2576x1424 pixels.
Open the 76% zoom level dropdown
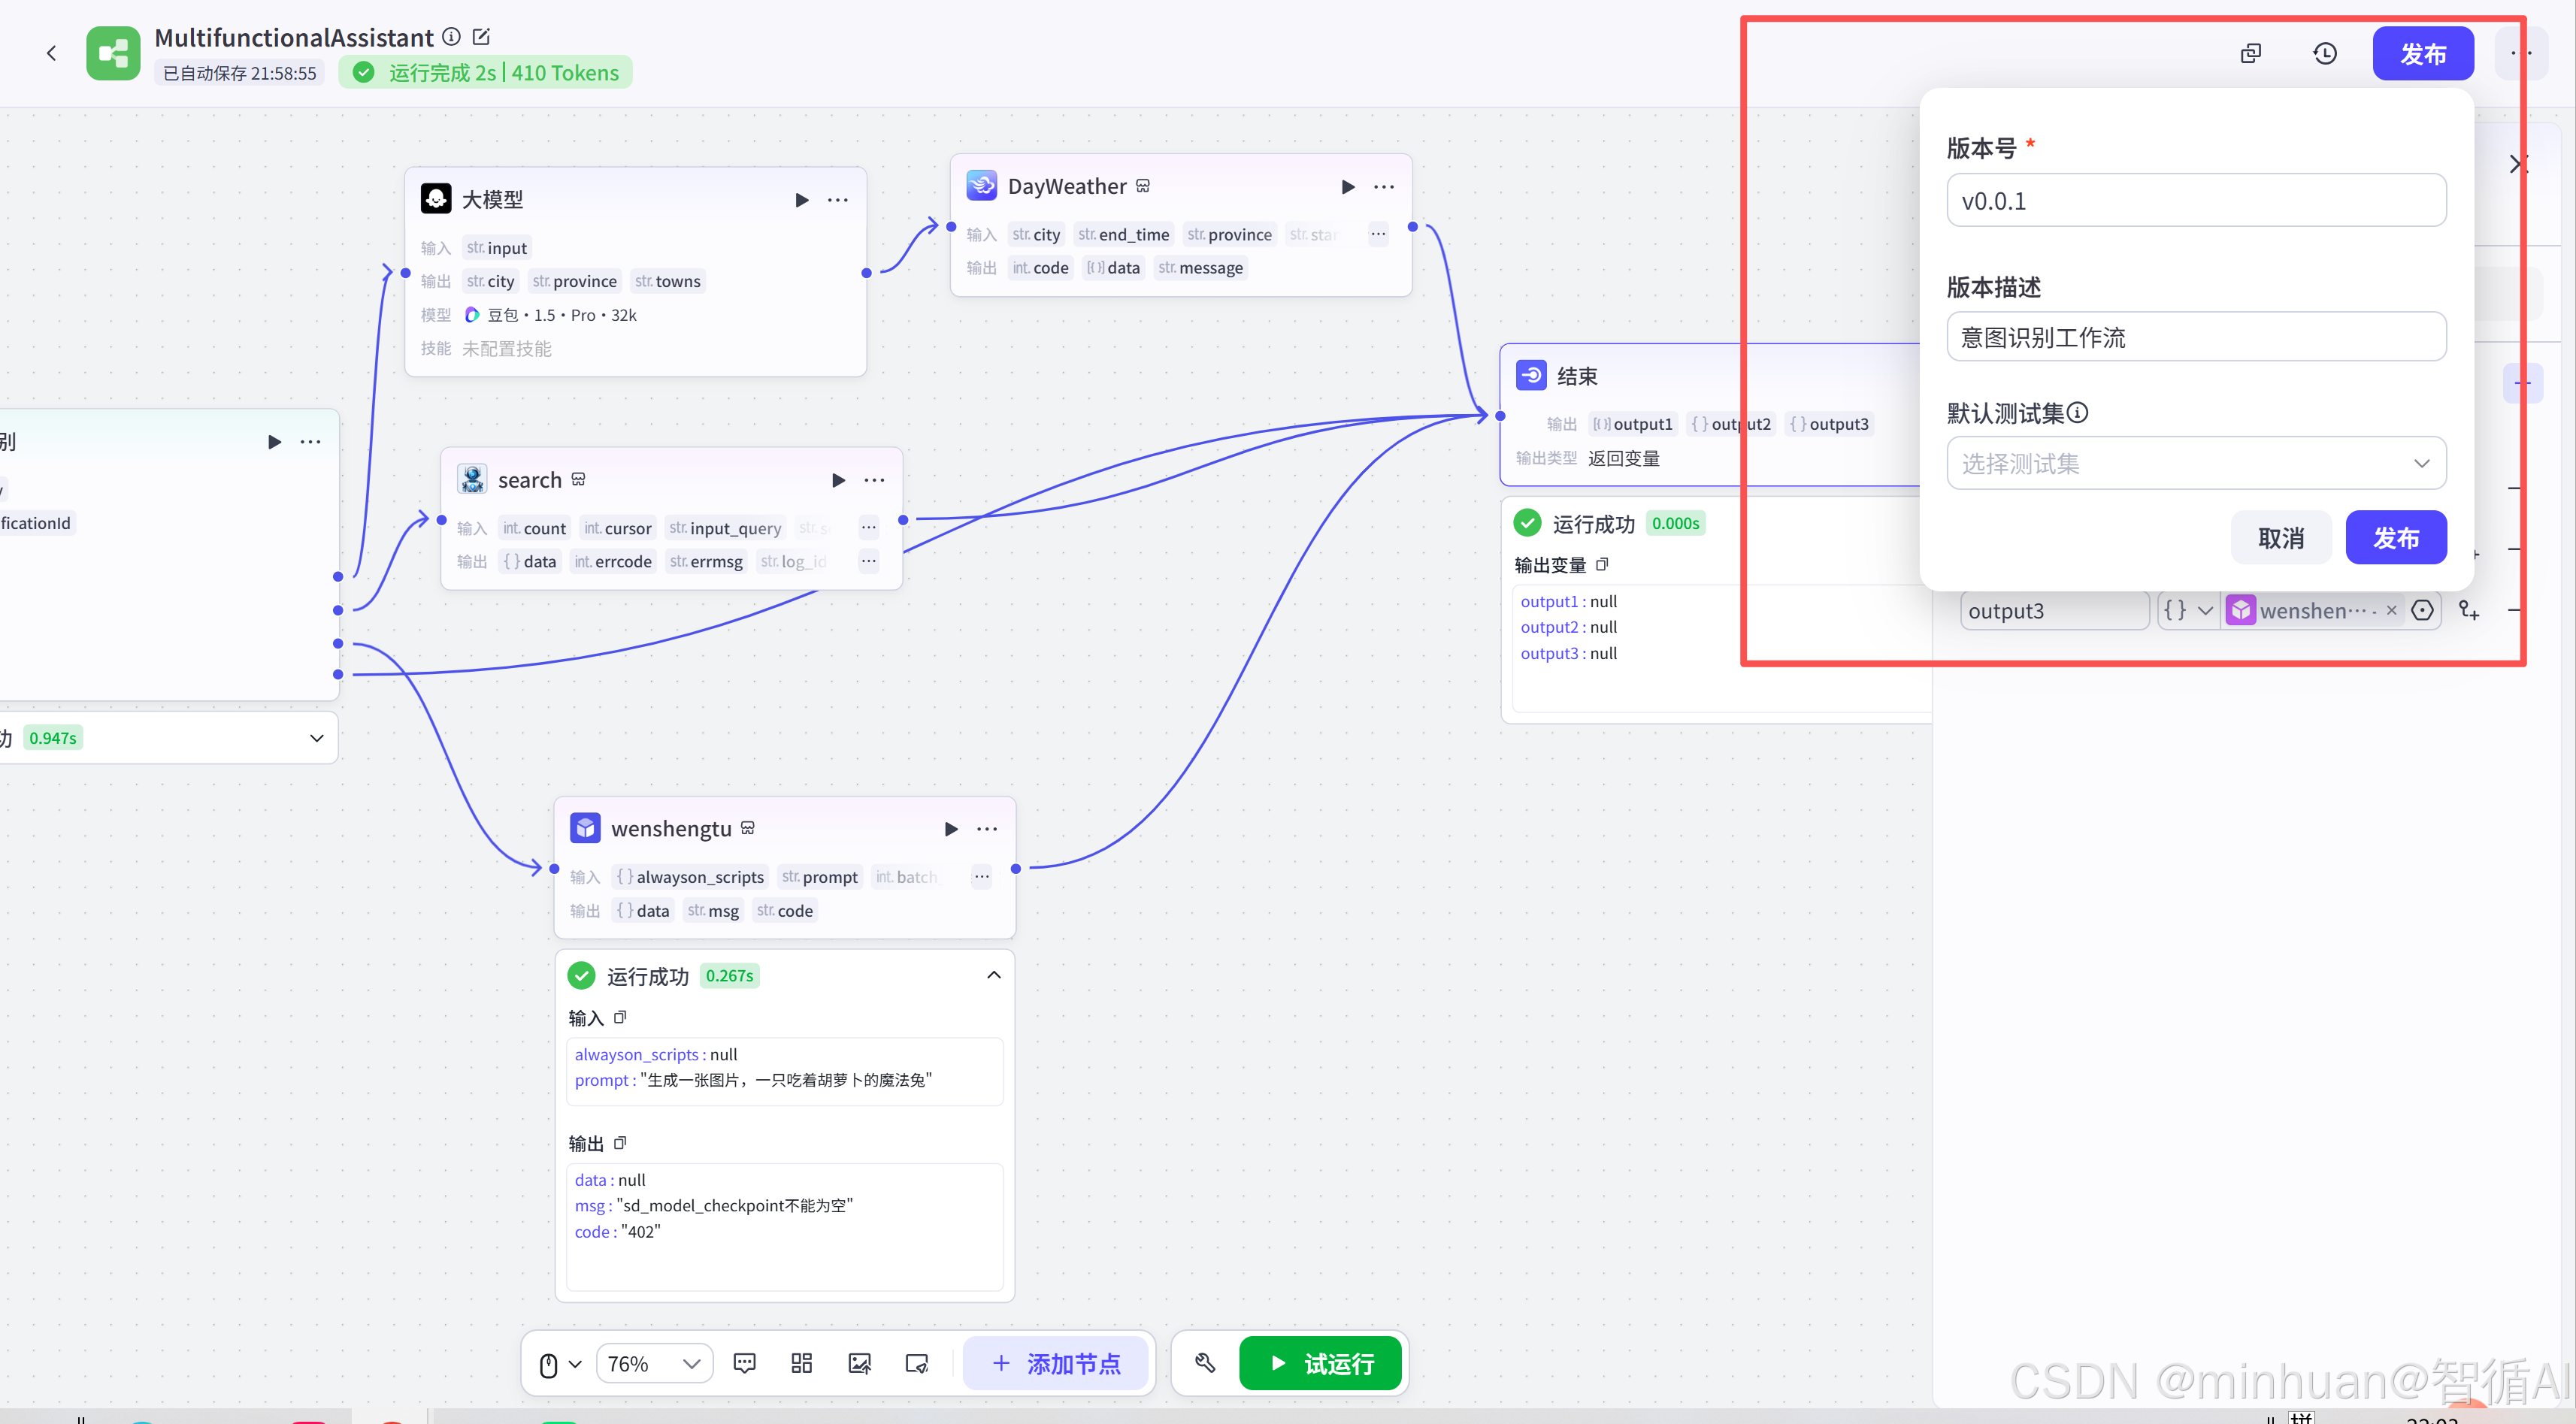[x=654, y=1364]
